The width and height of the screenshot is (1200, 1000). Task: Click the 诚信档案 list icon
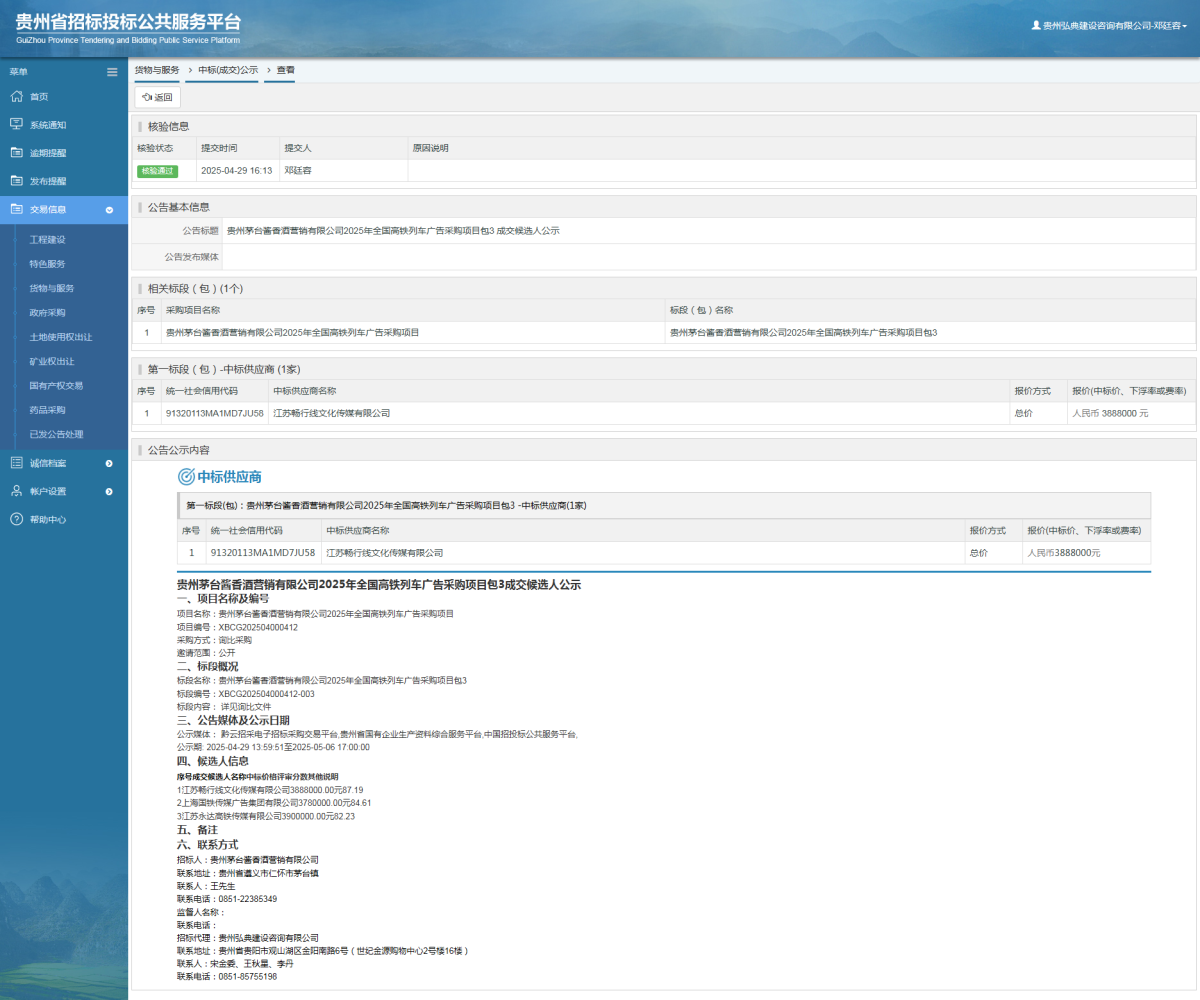tap(16, 463)
